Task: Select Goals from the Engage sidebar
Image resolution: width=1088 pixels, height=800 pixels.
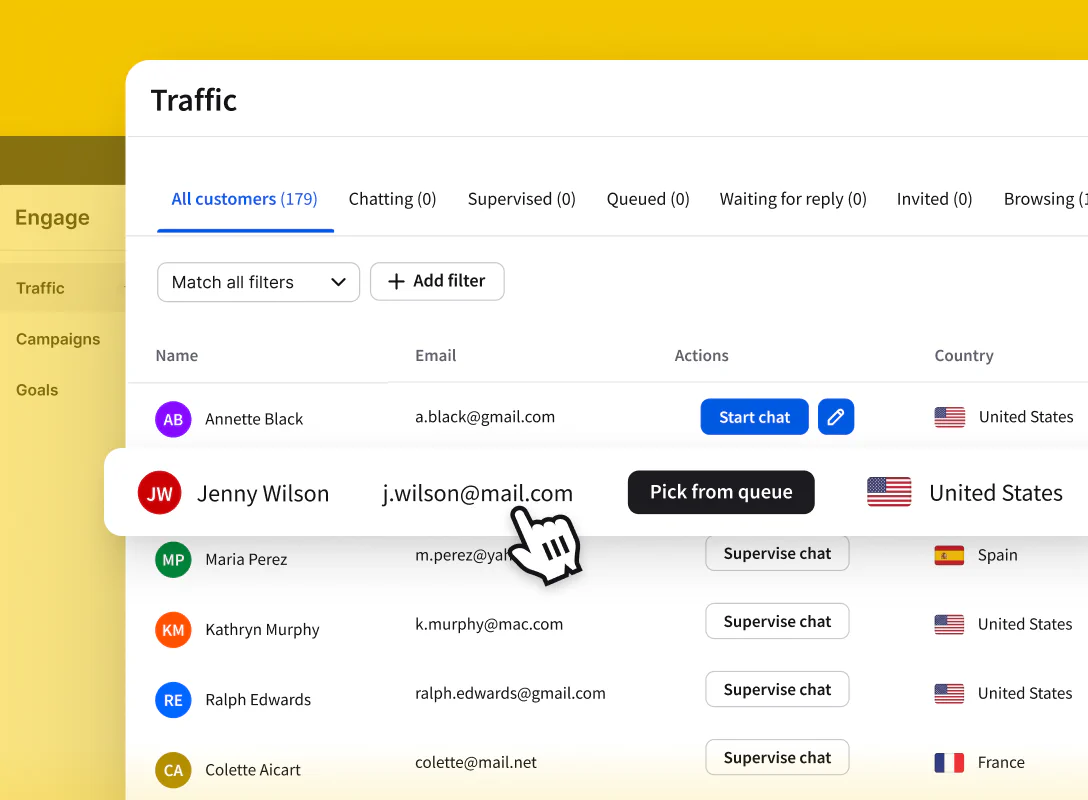Action: (37, 390)
